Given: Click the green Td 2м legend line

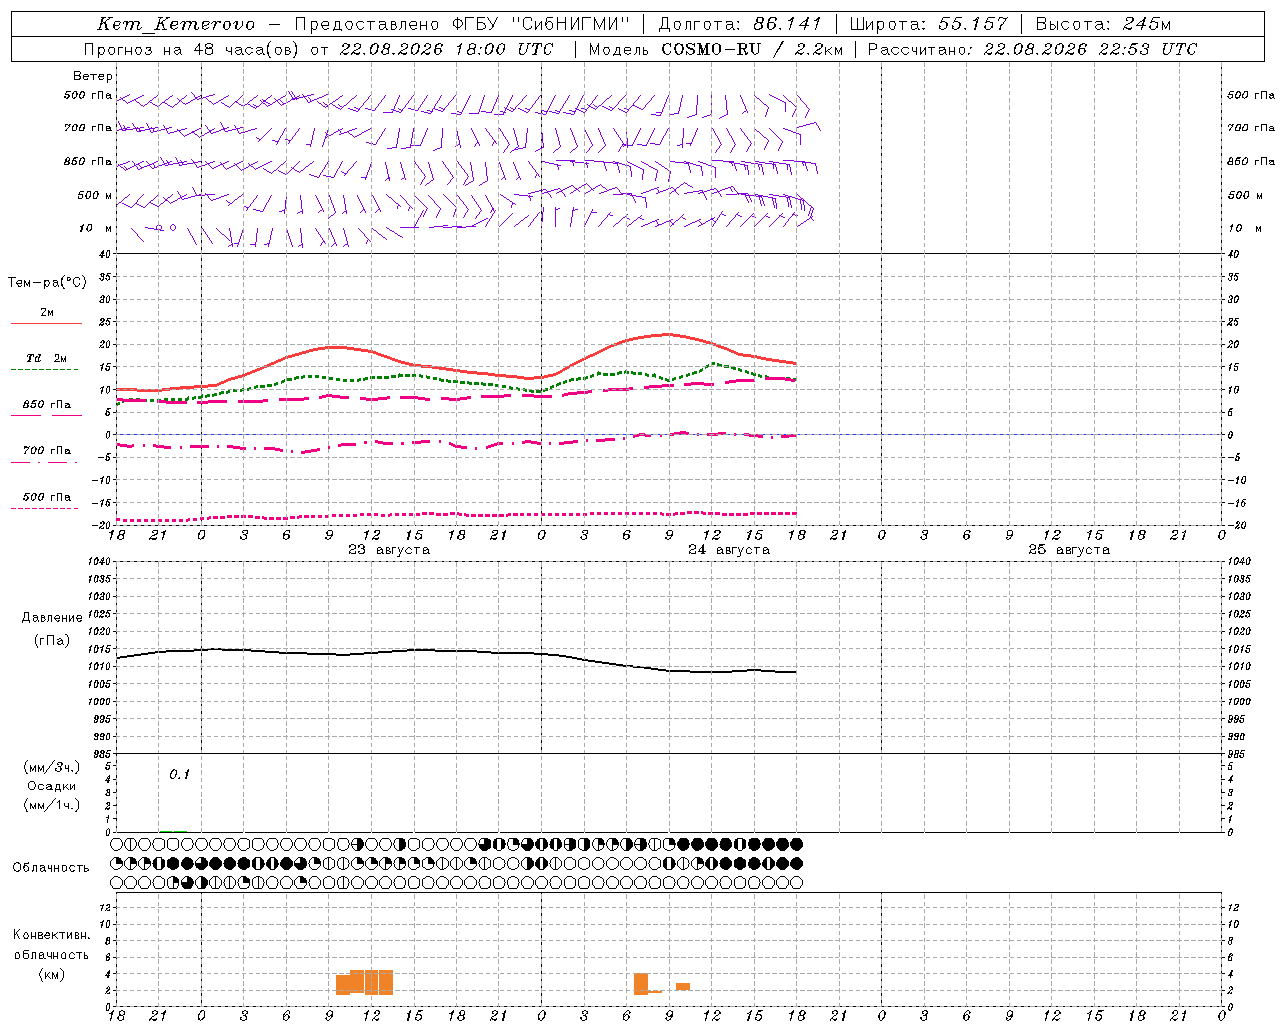Looking at the screenshot, I should (x=44, y=369).
